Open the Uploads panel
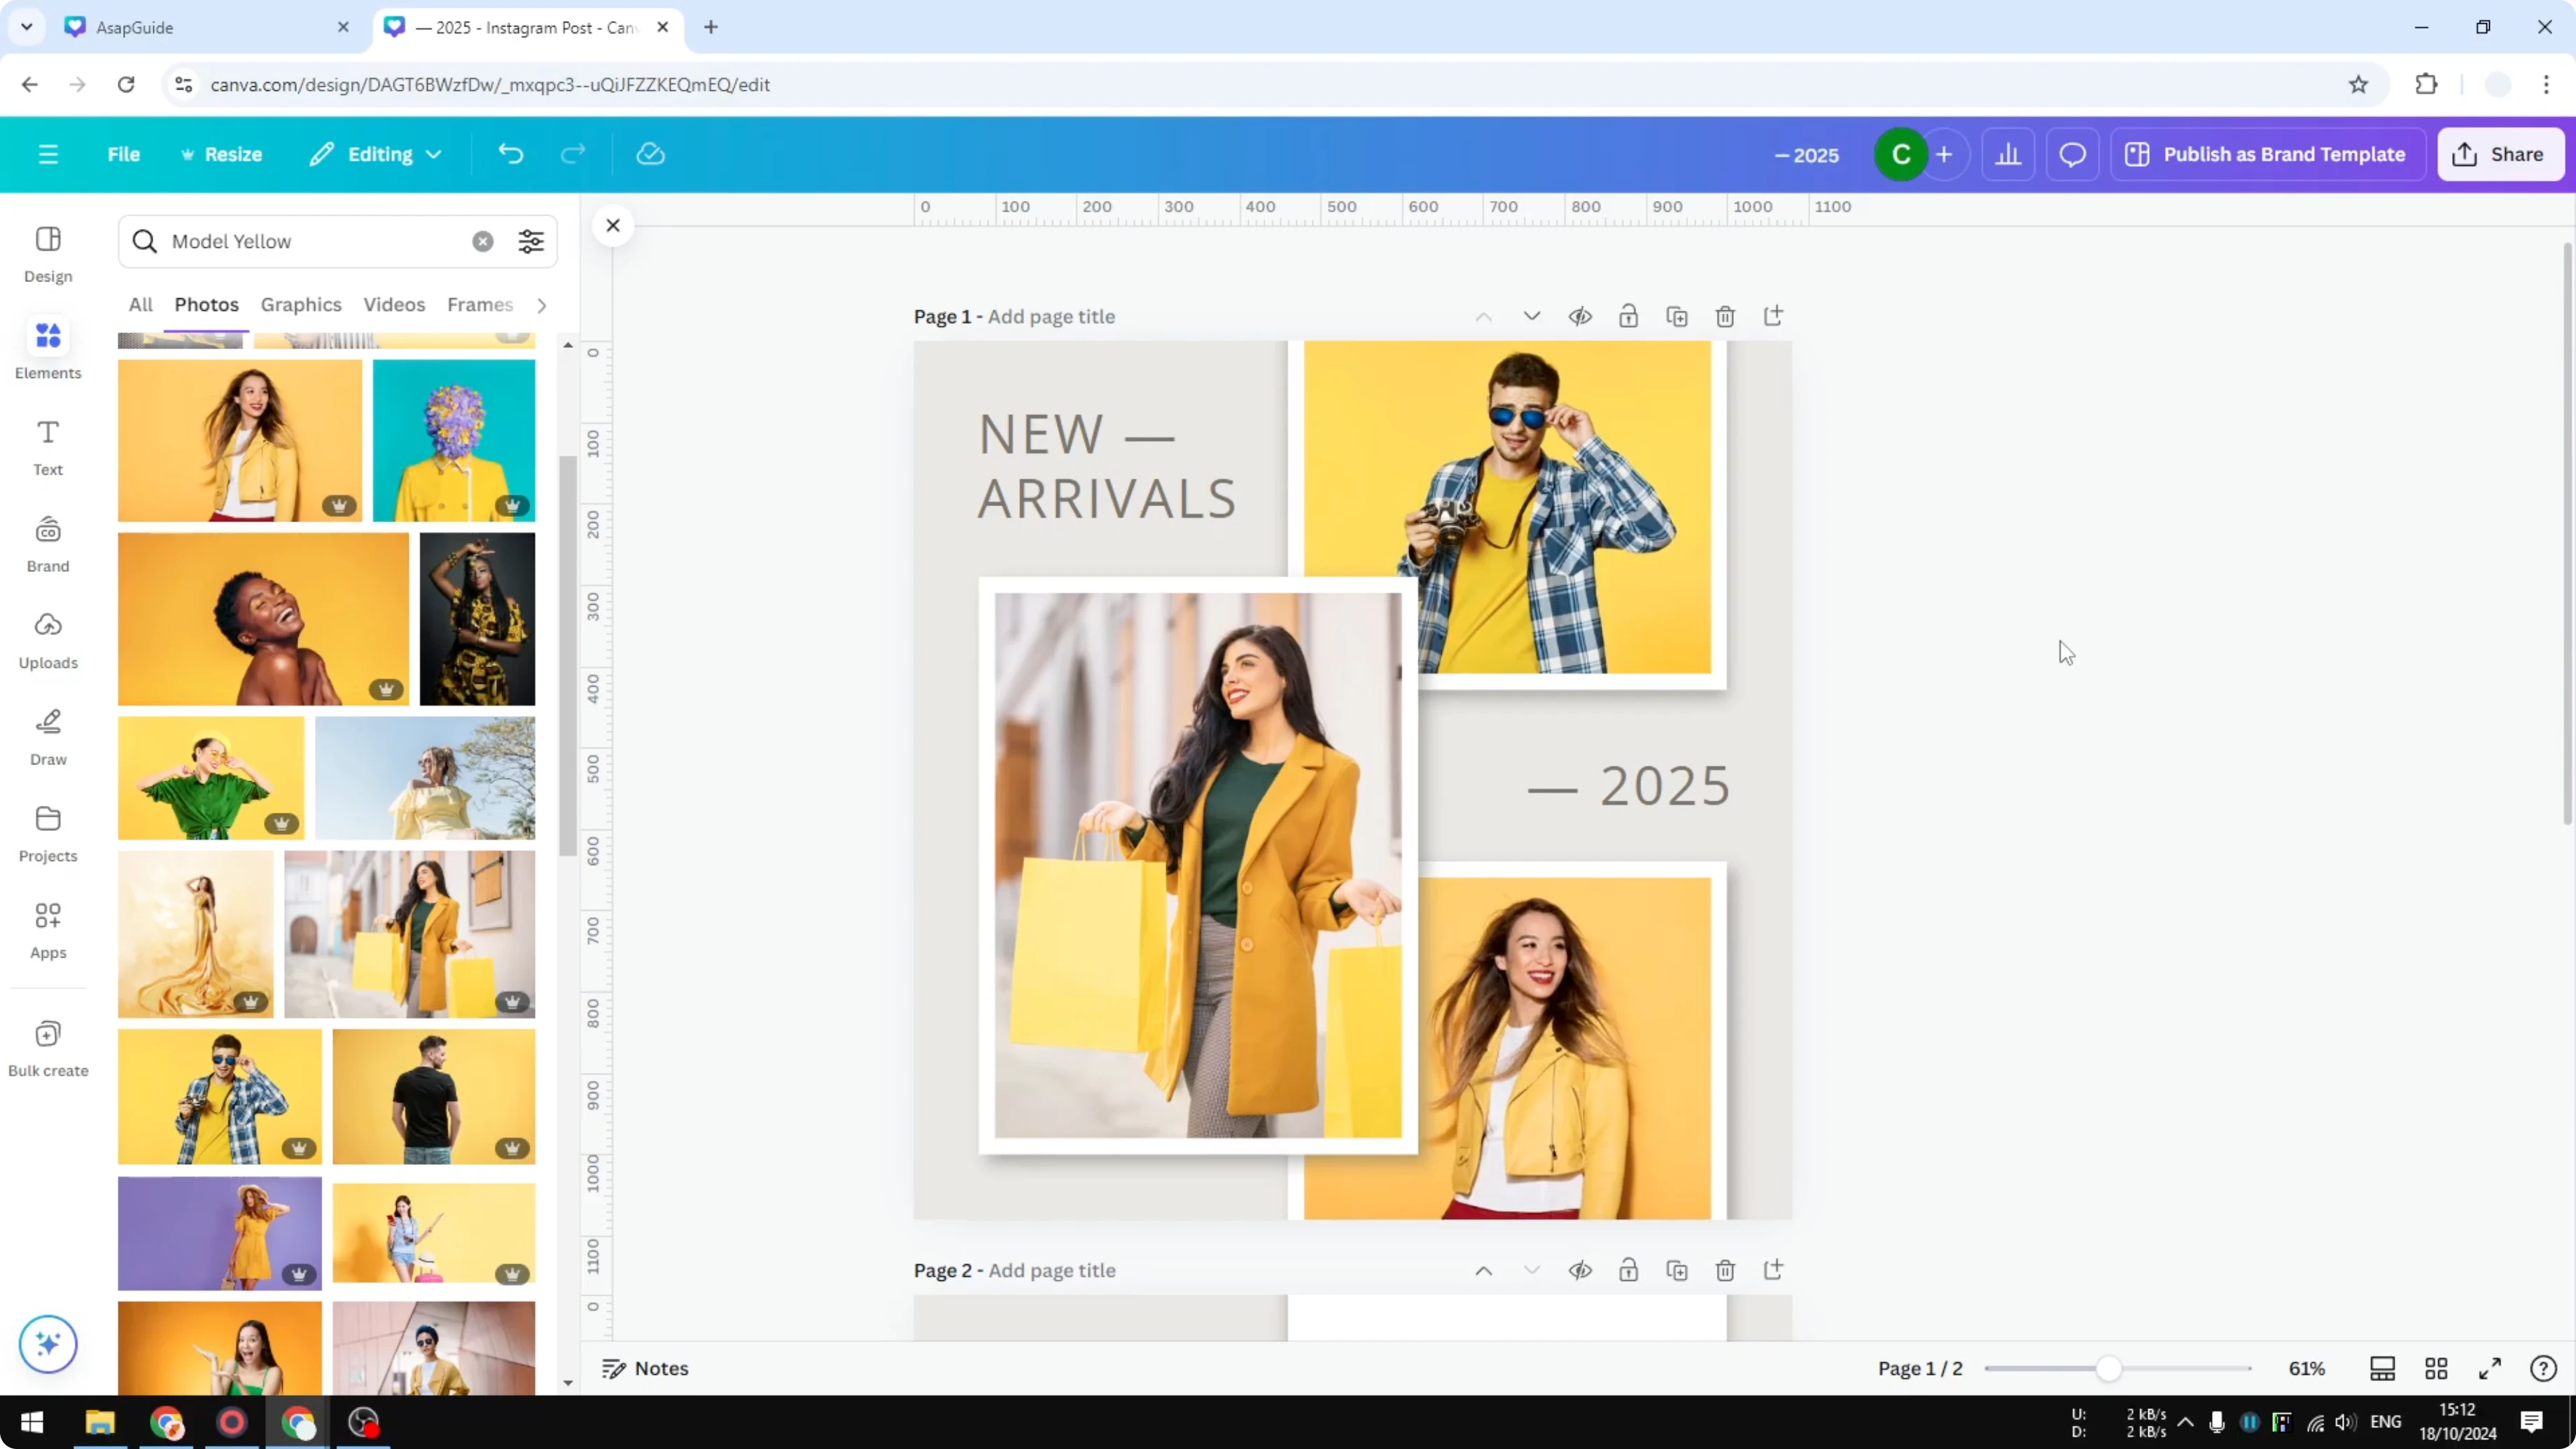 pyautogui.click(x=47, y=640)
